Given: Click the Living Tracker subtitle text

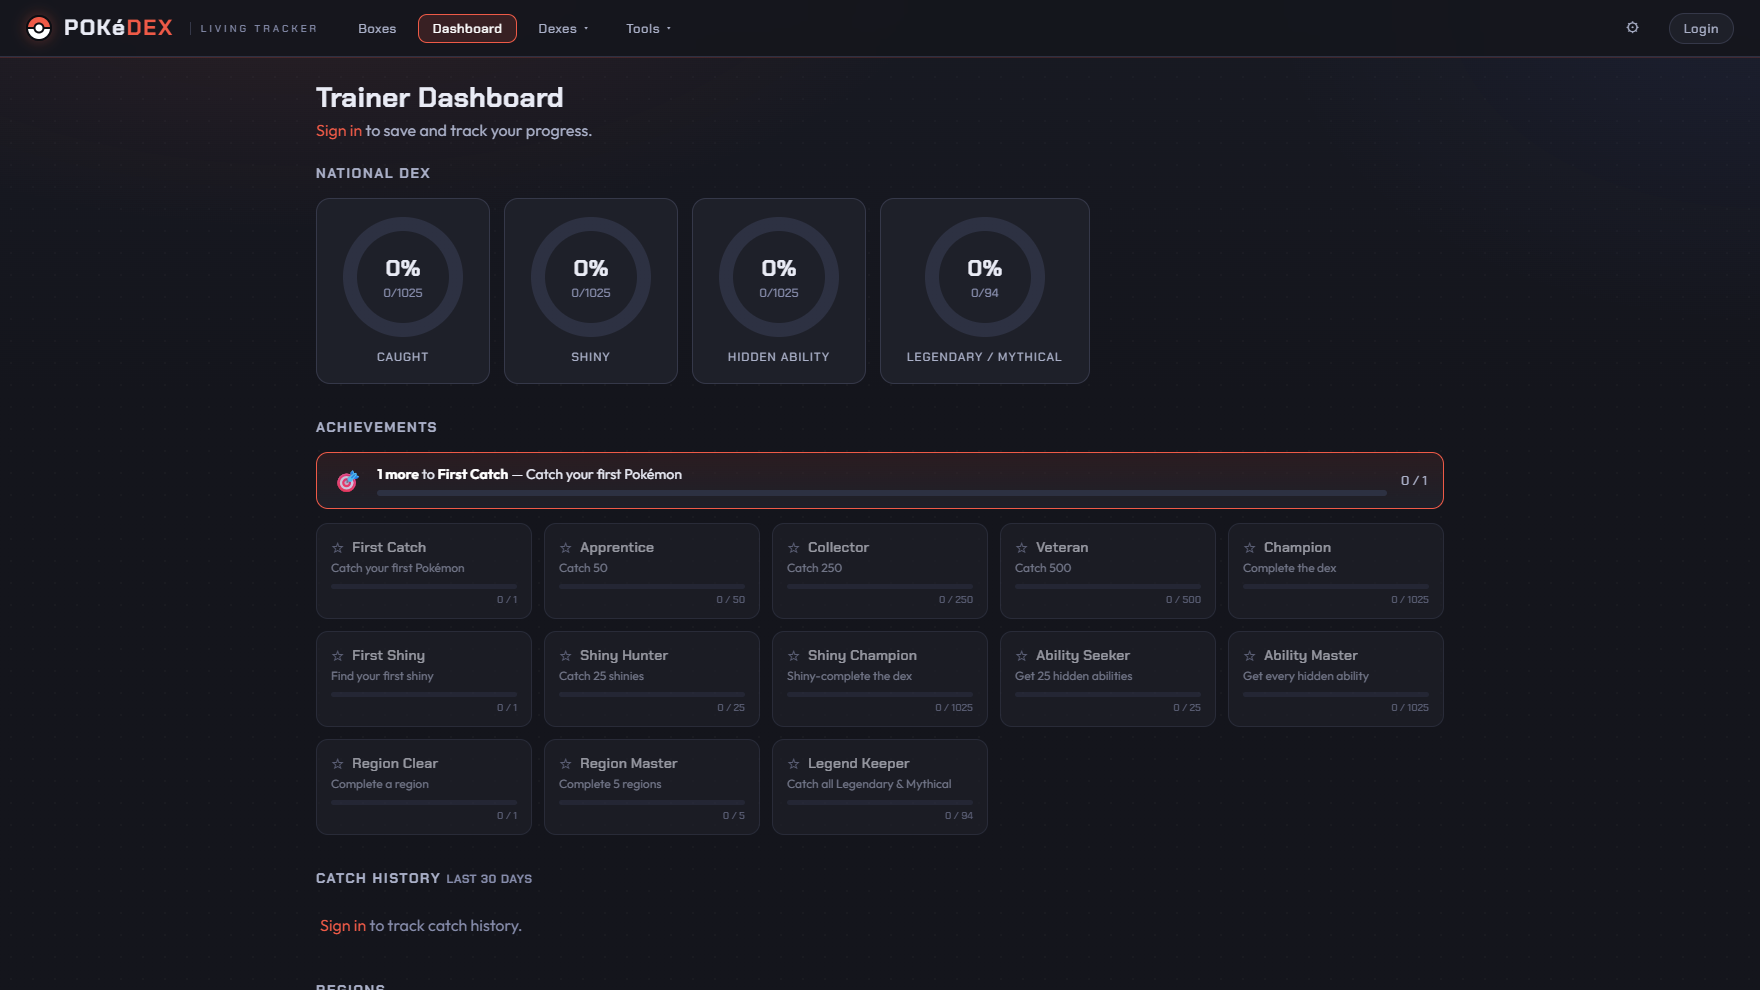Looking at the screenshot, I should [259, 28].
